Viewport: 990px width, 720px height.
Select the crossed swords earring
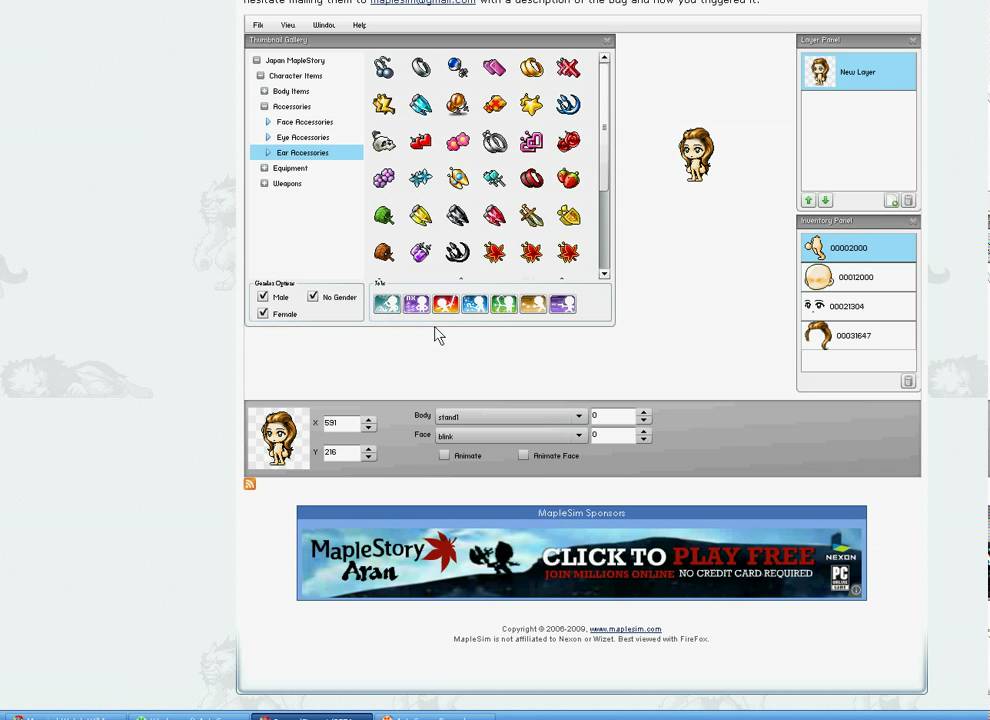531,215
